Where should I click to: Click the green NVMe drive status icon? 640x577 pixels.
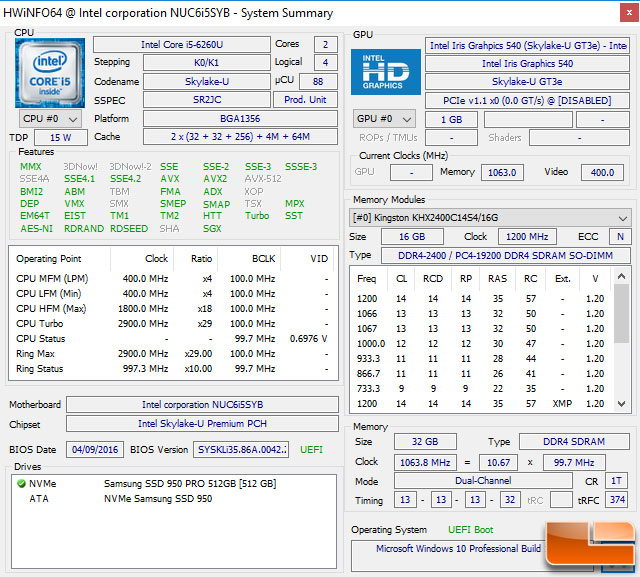21,484
